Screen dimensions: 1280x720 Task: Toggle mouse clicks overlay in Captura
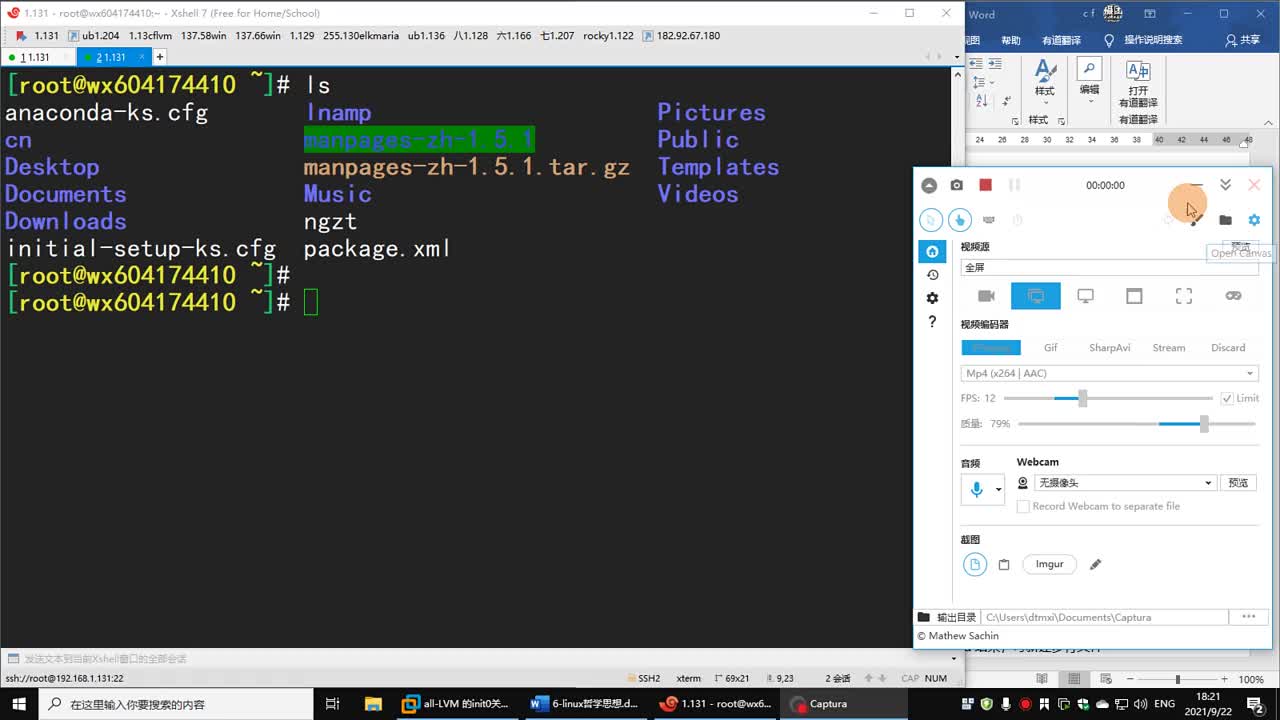[960, 220]
